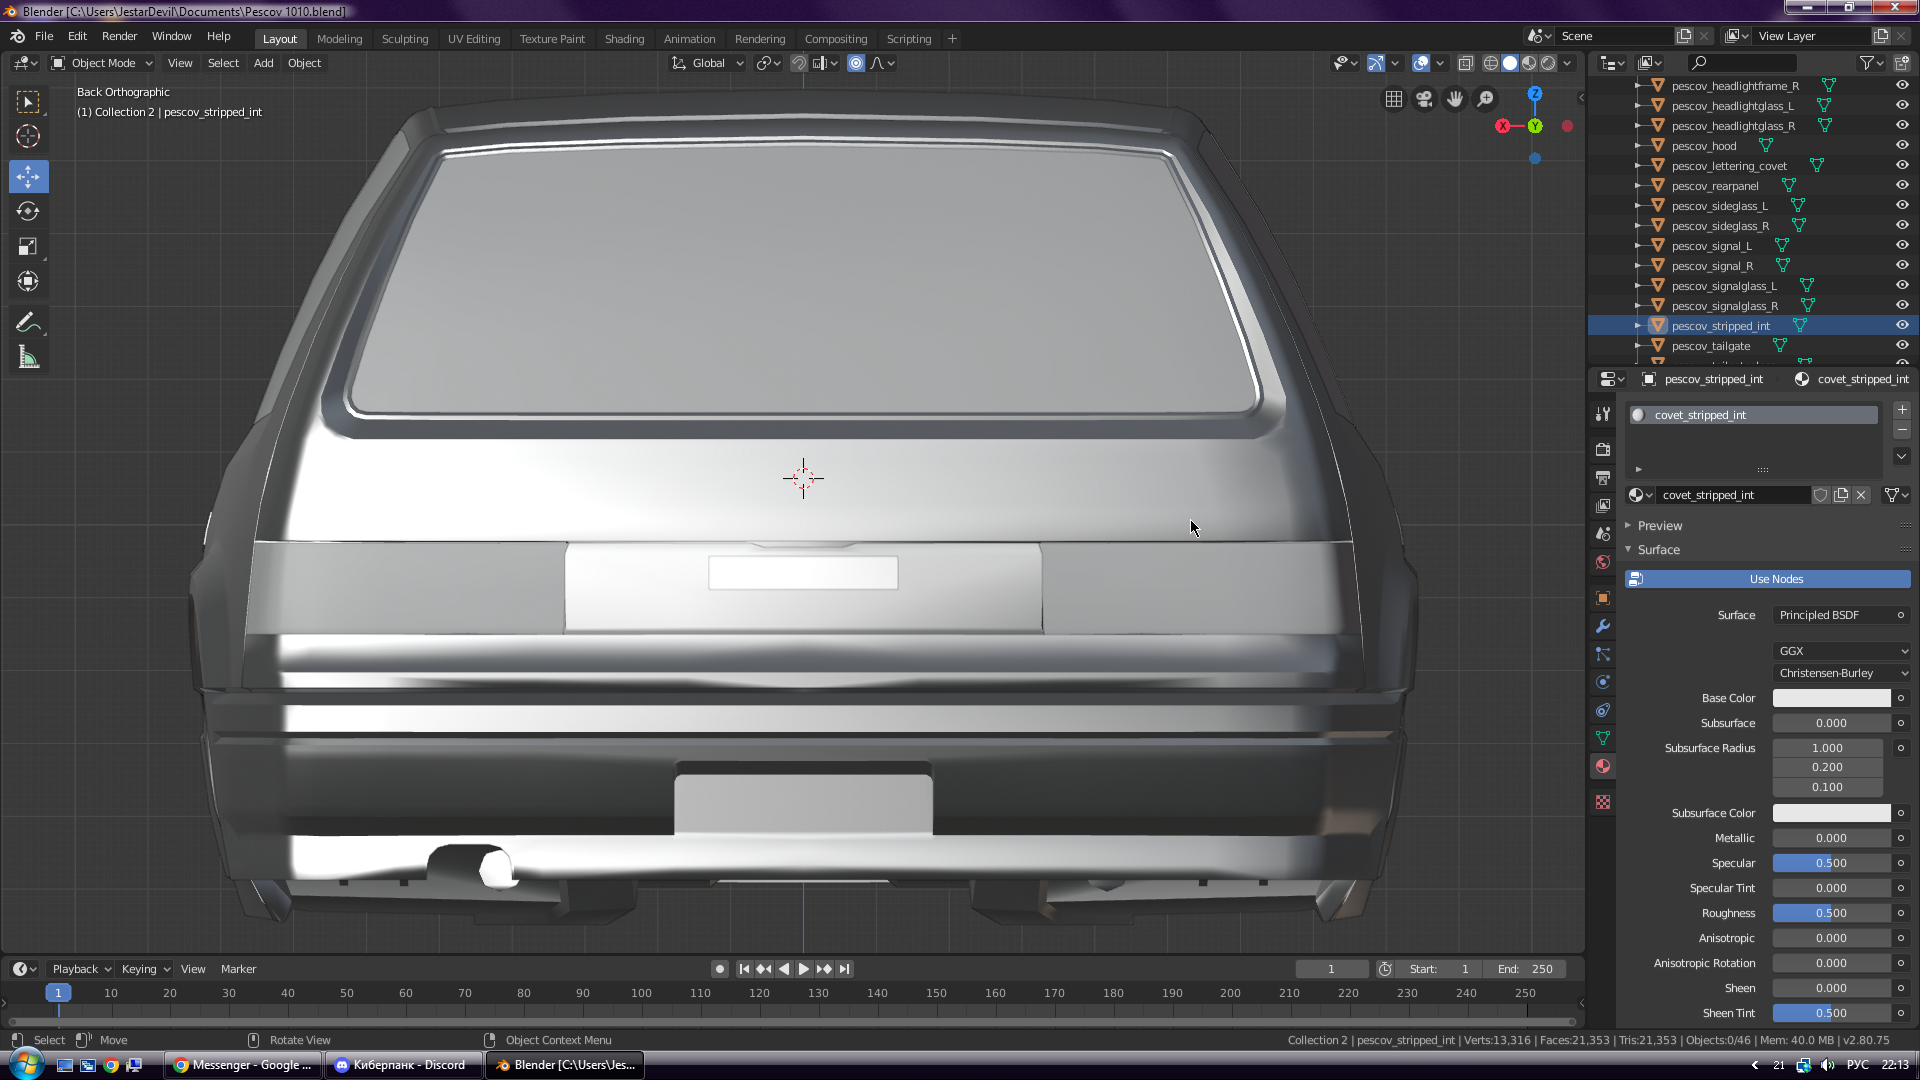The image size is (1920, 1080).
Task: Select the Cursor tool
Action: pos(28,137)
